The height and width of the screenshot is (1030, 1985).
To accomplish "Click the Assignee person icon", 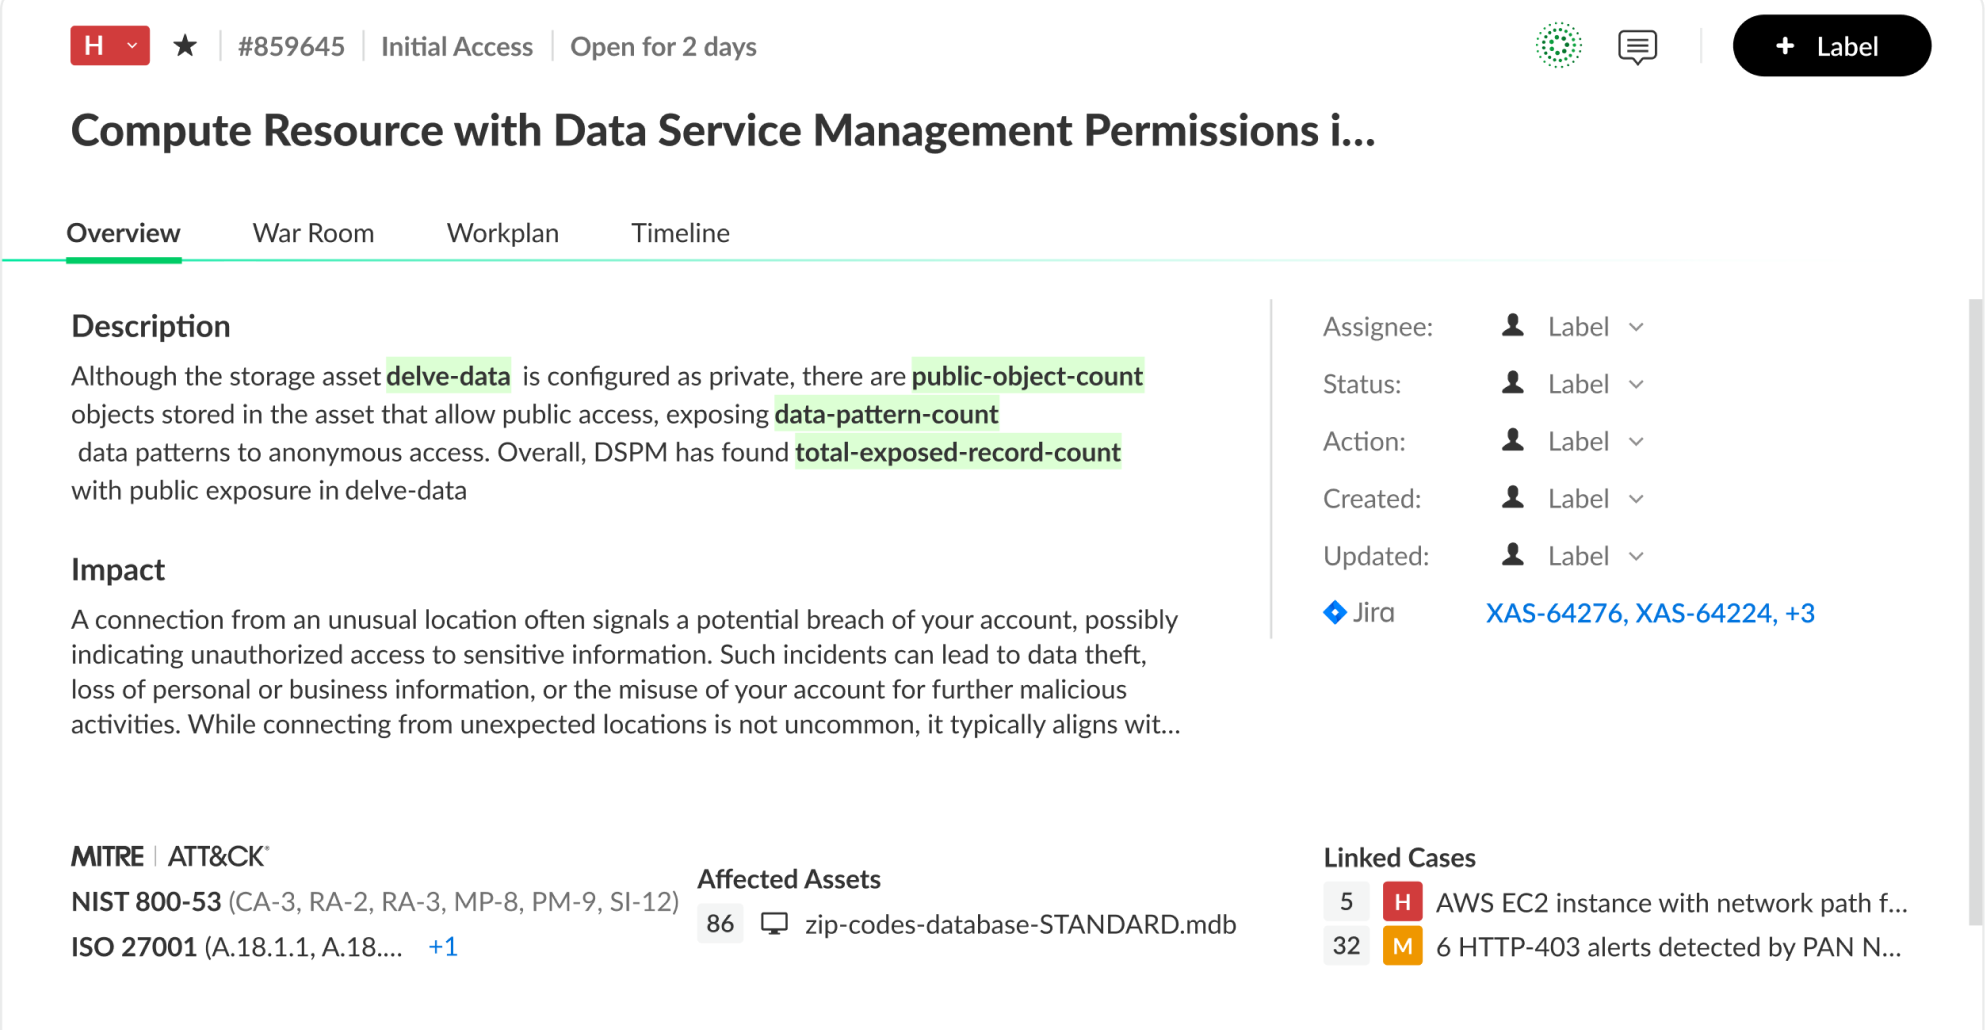I will [1513, 326].
